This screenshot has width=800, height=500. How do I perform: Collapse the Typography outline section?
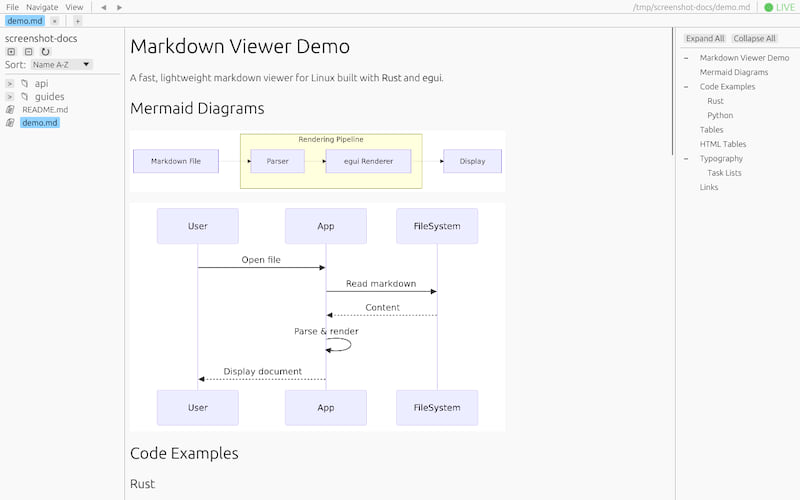coord(686,159)
